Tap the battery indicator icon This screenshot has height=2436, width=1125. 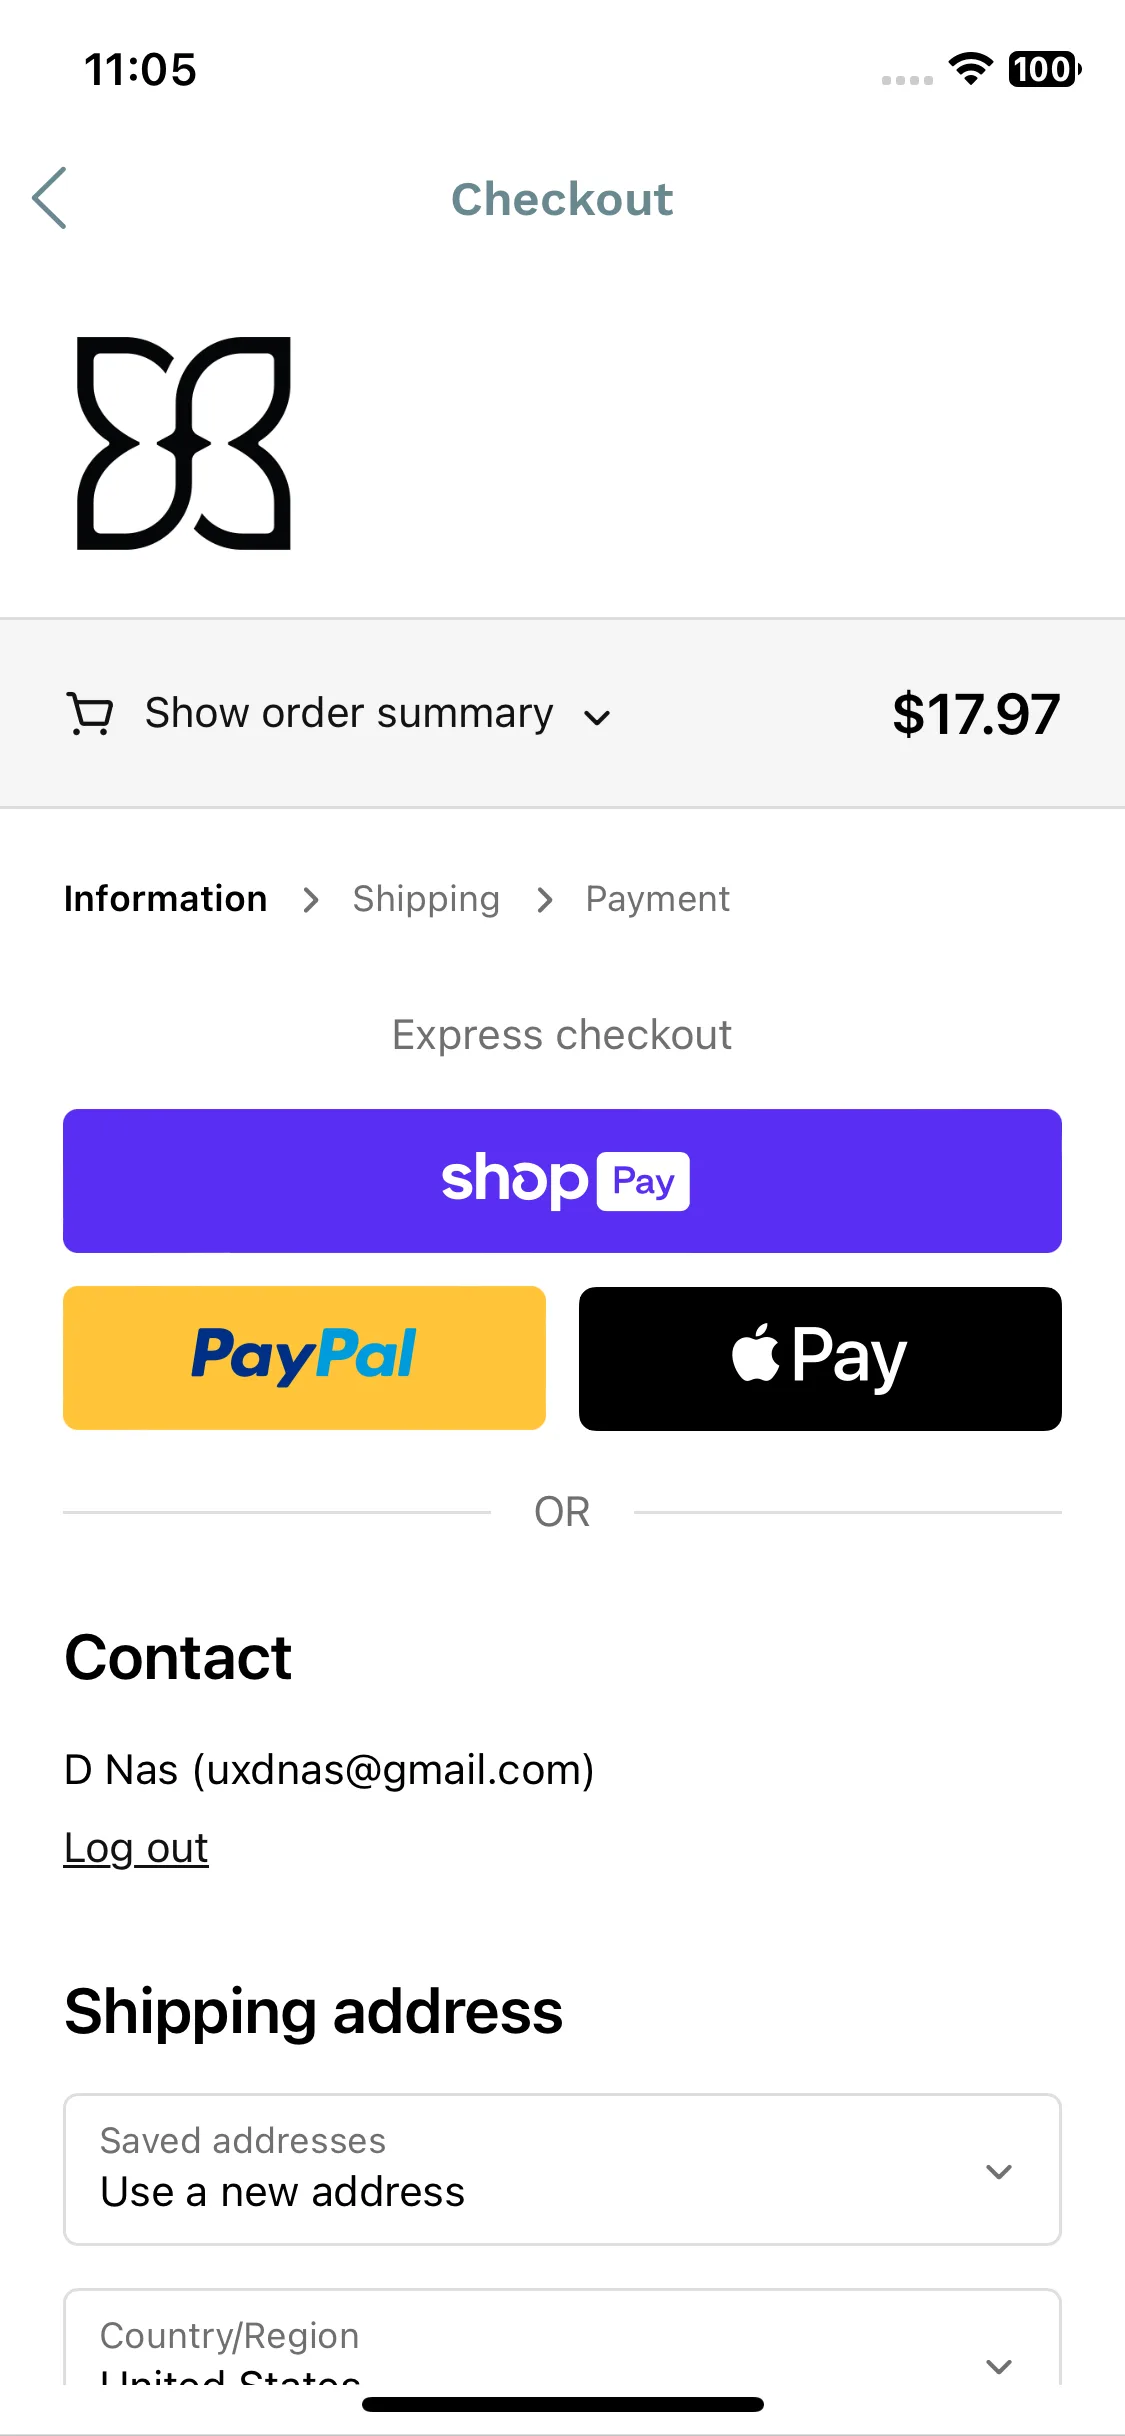pos(1044,69)
